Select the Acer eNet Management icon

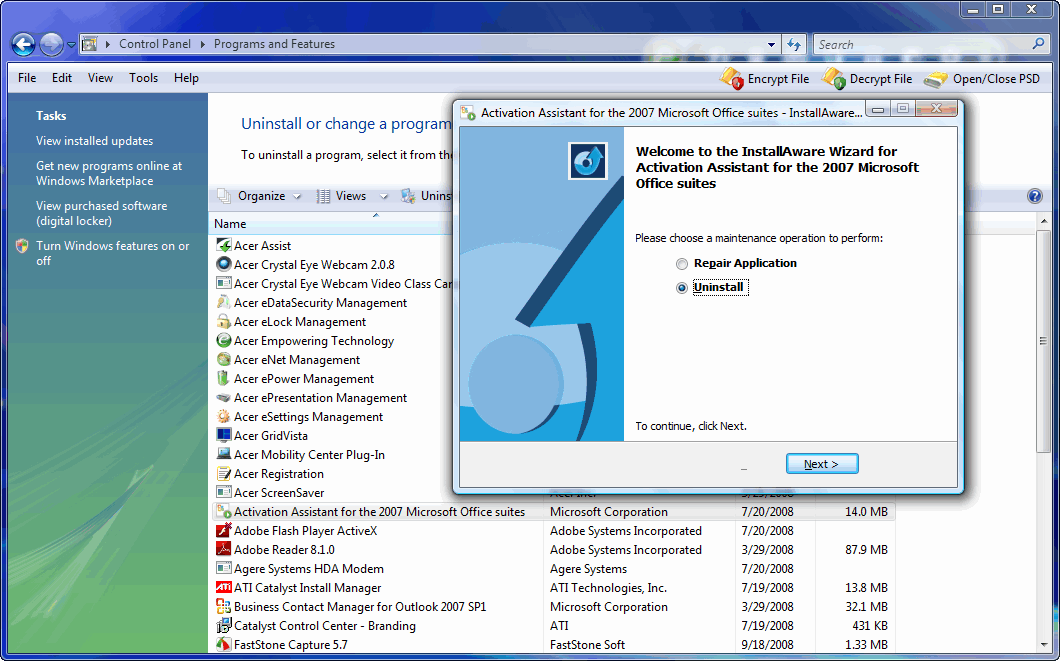(x=224, y=359)
